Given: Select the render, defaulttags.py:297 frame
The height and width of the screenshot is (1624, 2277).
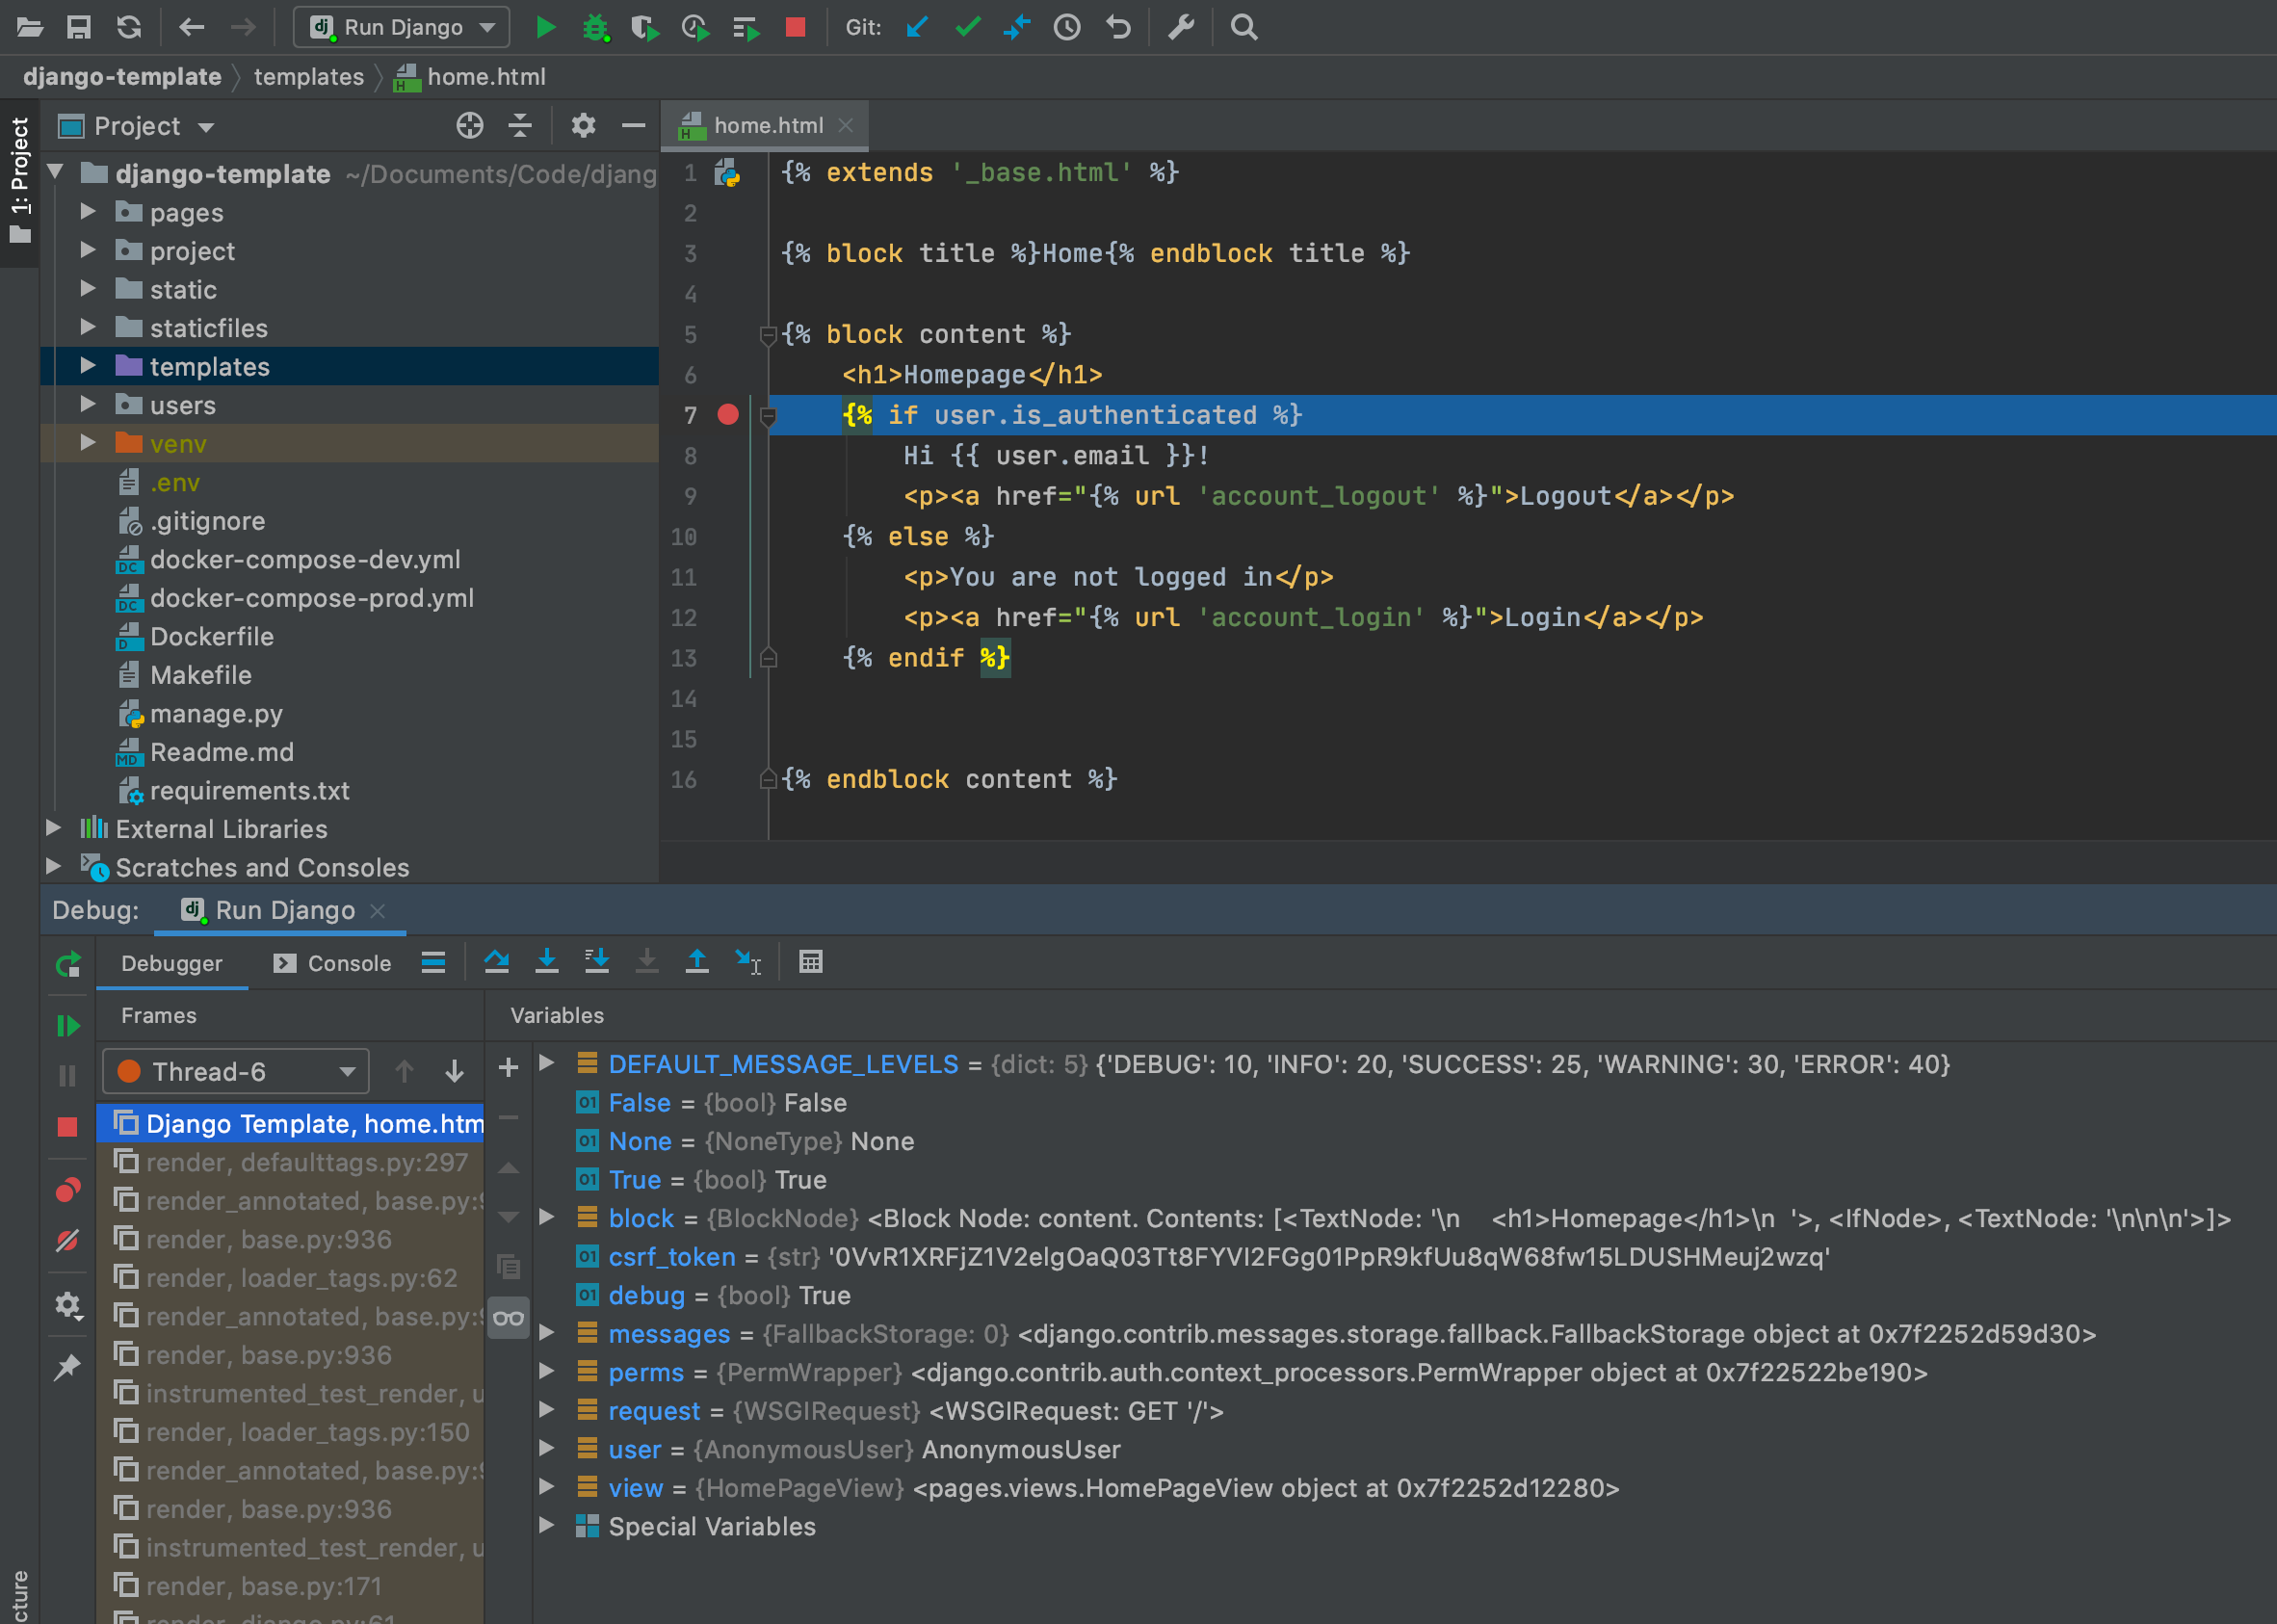Looking at the screenshot, I should click(x=305, y=1162).
